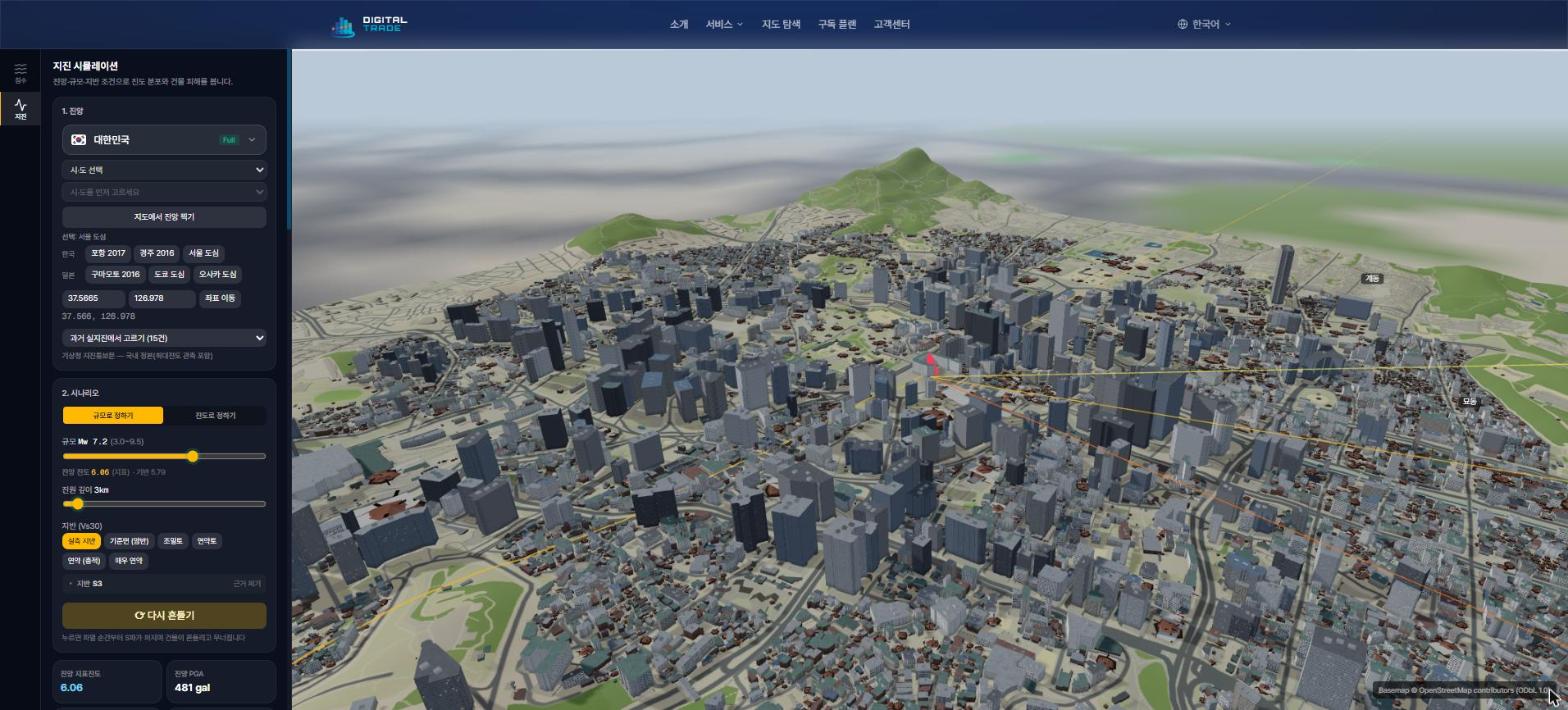Open the 한국어 language dropdown
The width and height of the screenshot is (1568, 710).
click(x=1205, y=24)
